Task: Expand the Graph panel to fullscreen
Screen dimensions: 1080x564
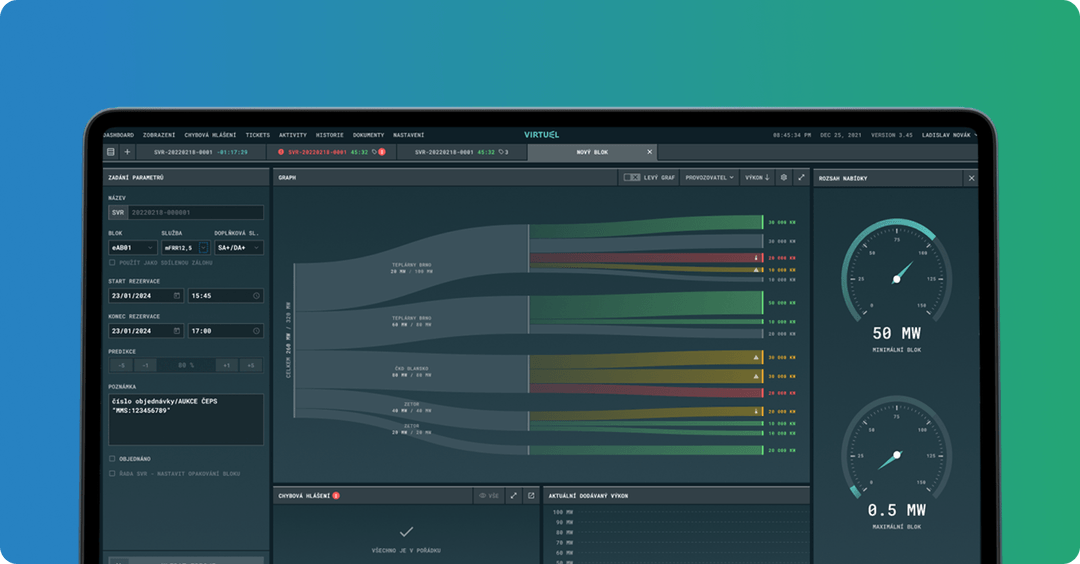Action: pos(801,178)
